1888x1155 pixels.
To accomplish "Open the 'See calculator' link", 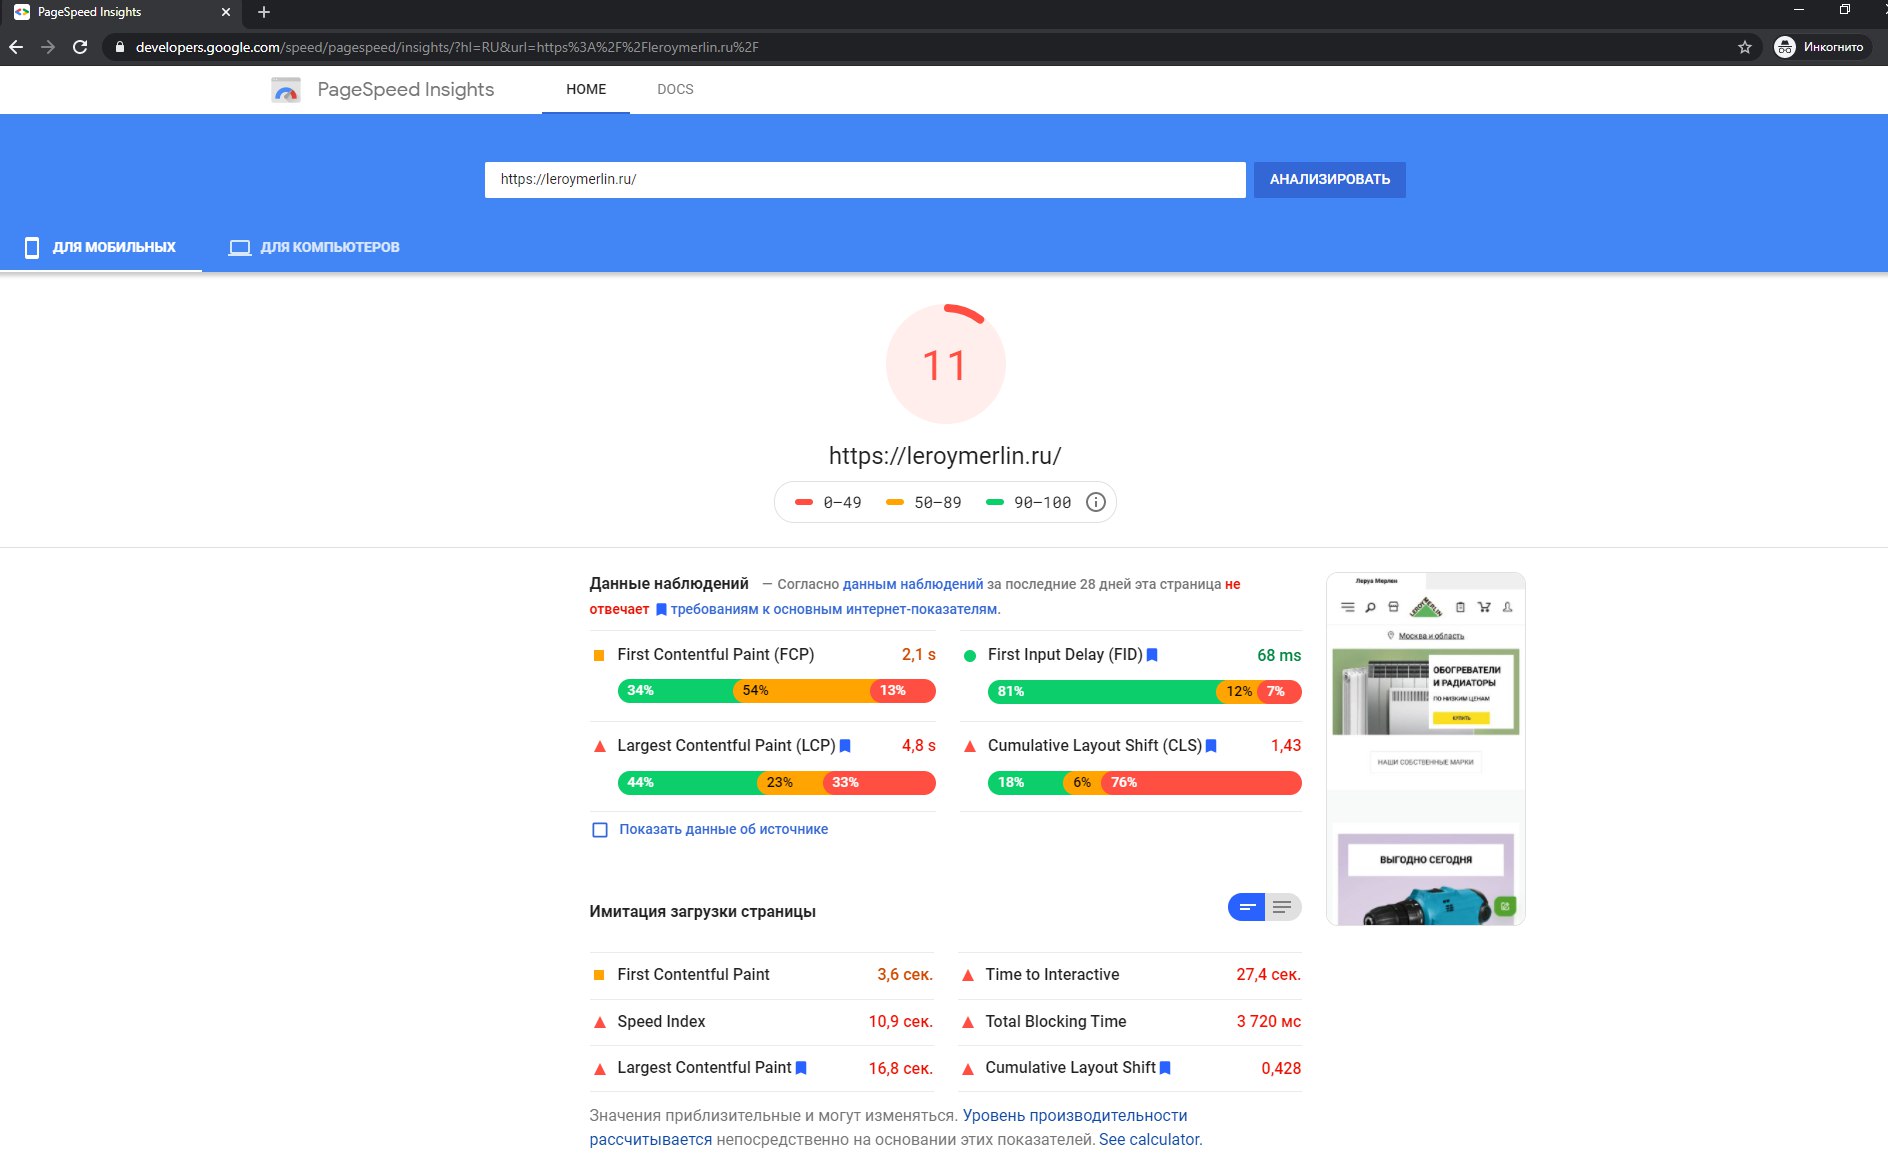I will (1149, 1139).
